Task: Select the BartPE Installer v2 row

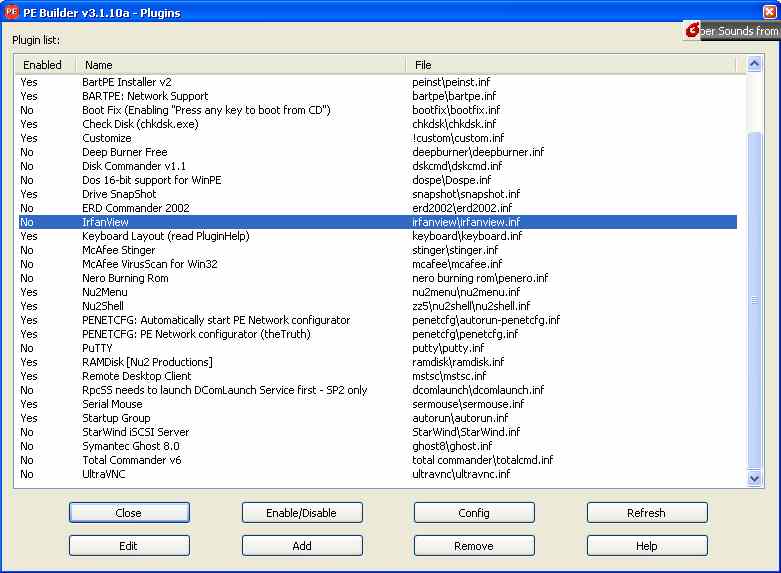Action: pyautogui.click(x=378, y=82)
